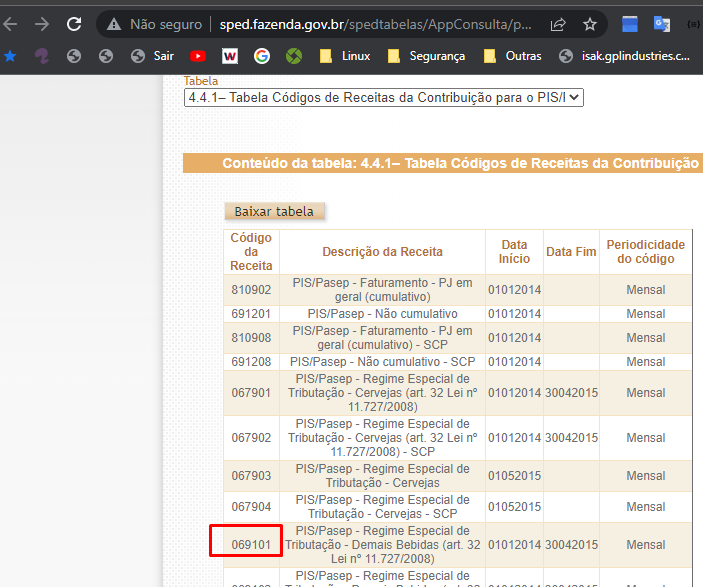Click Data Fim 30042015 in row 067901

[x=571, y=393]
